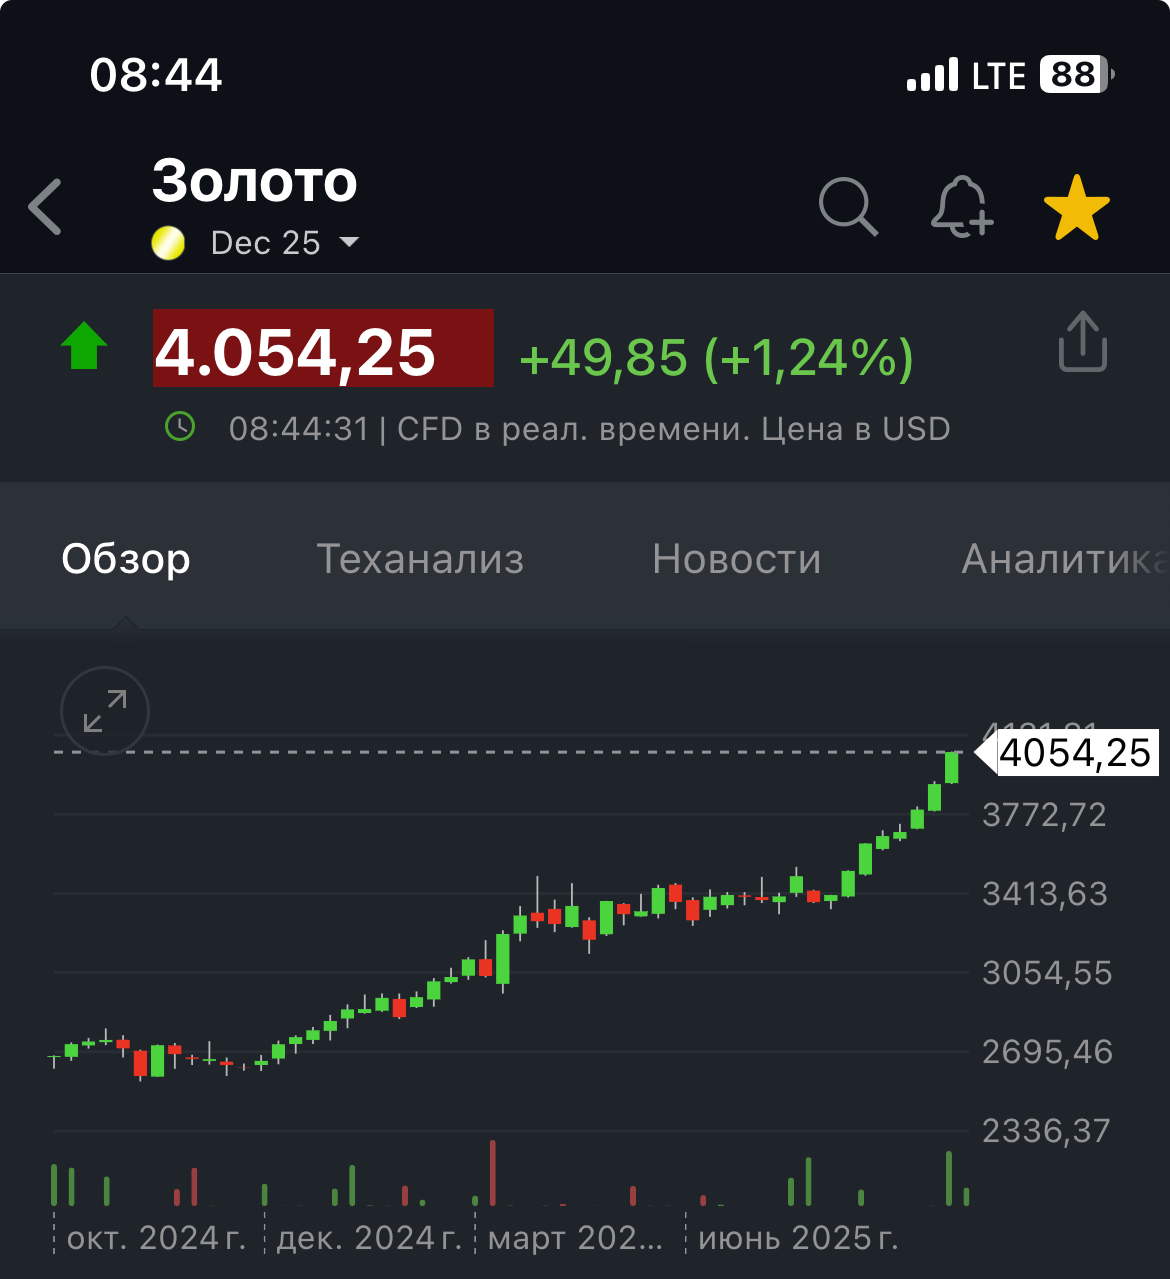Tap the +49,85 (+1,24%) change text
This screenshot has width=1170, height=1279.
[716, 357]
